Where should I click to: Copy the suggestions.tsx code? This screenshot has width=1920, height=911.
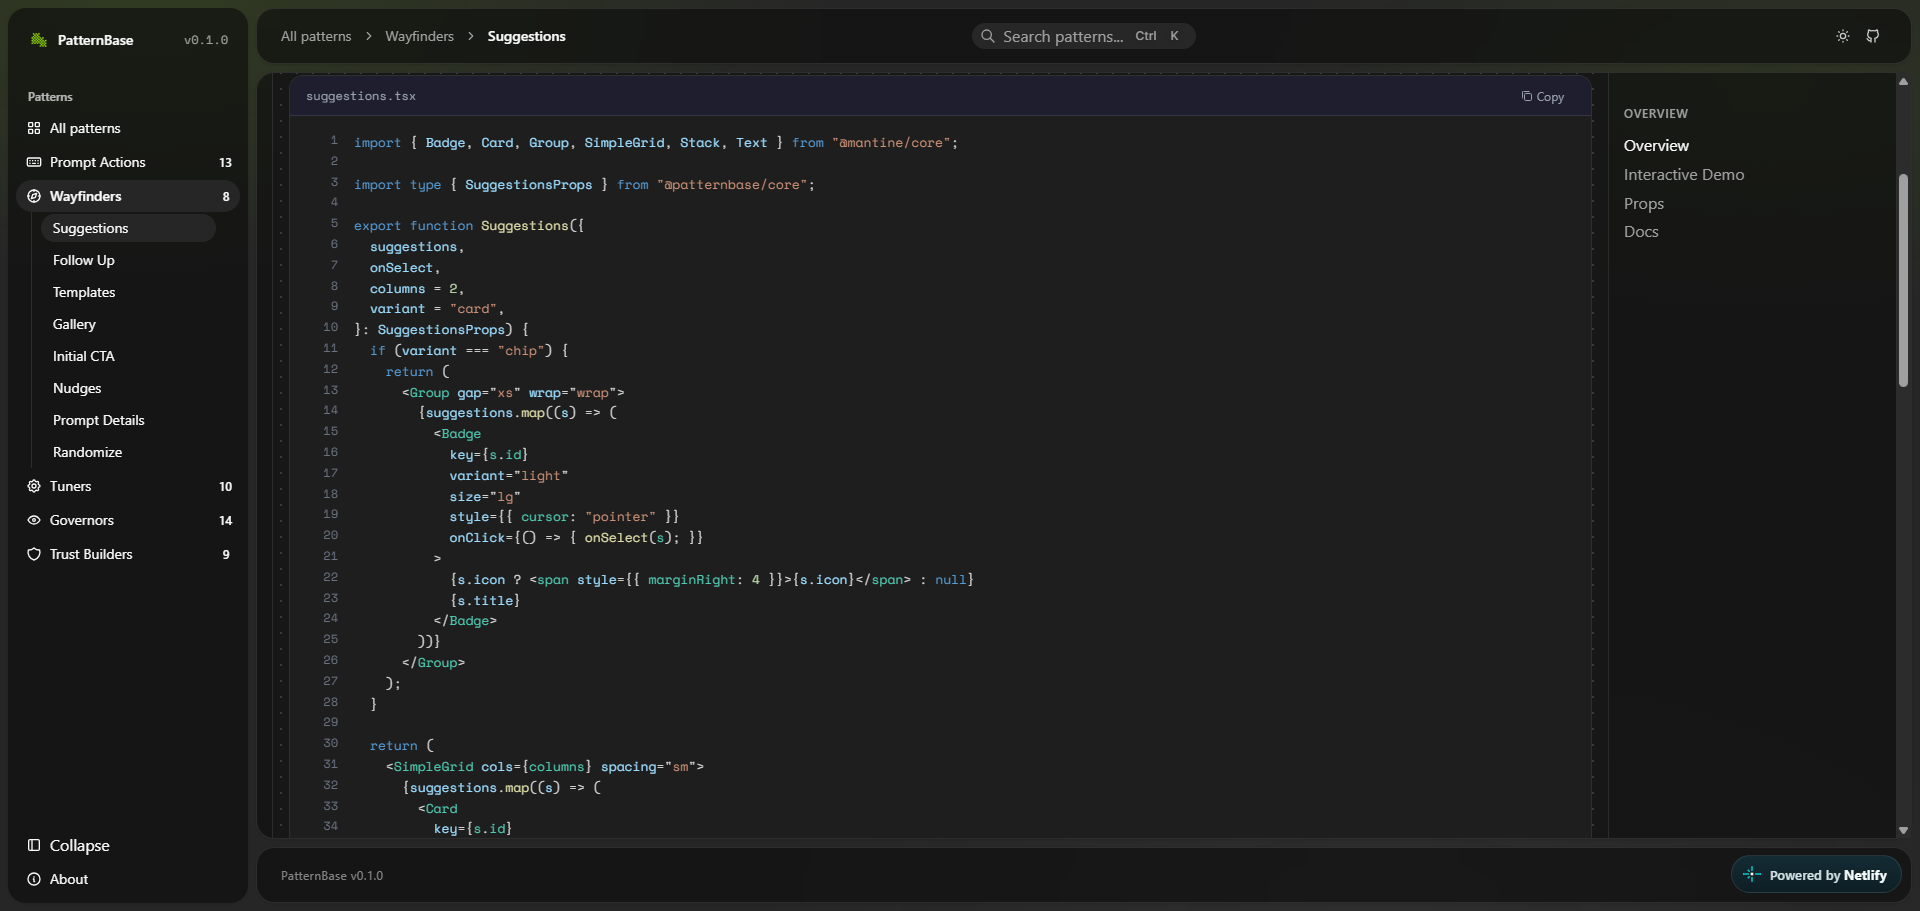(1543, 96)
